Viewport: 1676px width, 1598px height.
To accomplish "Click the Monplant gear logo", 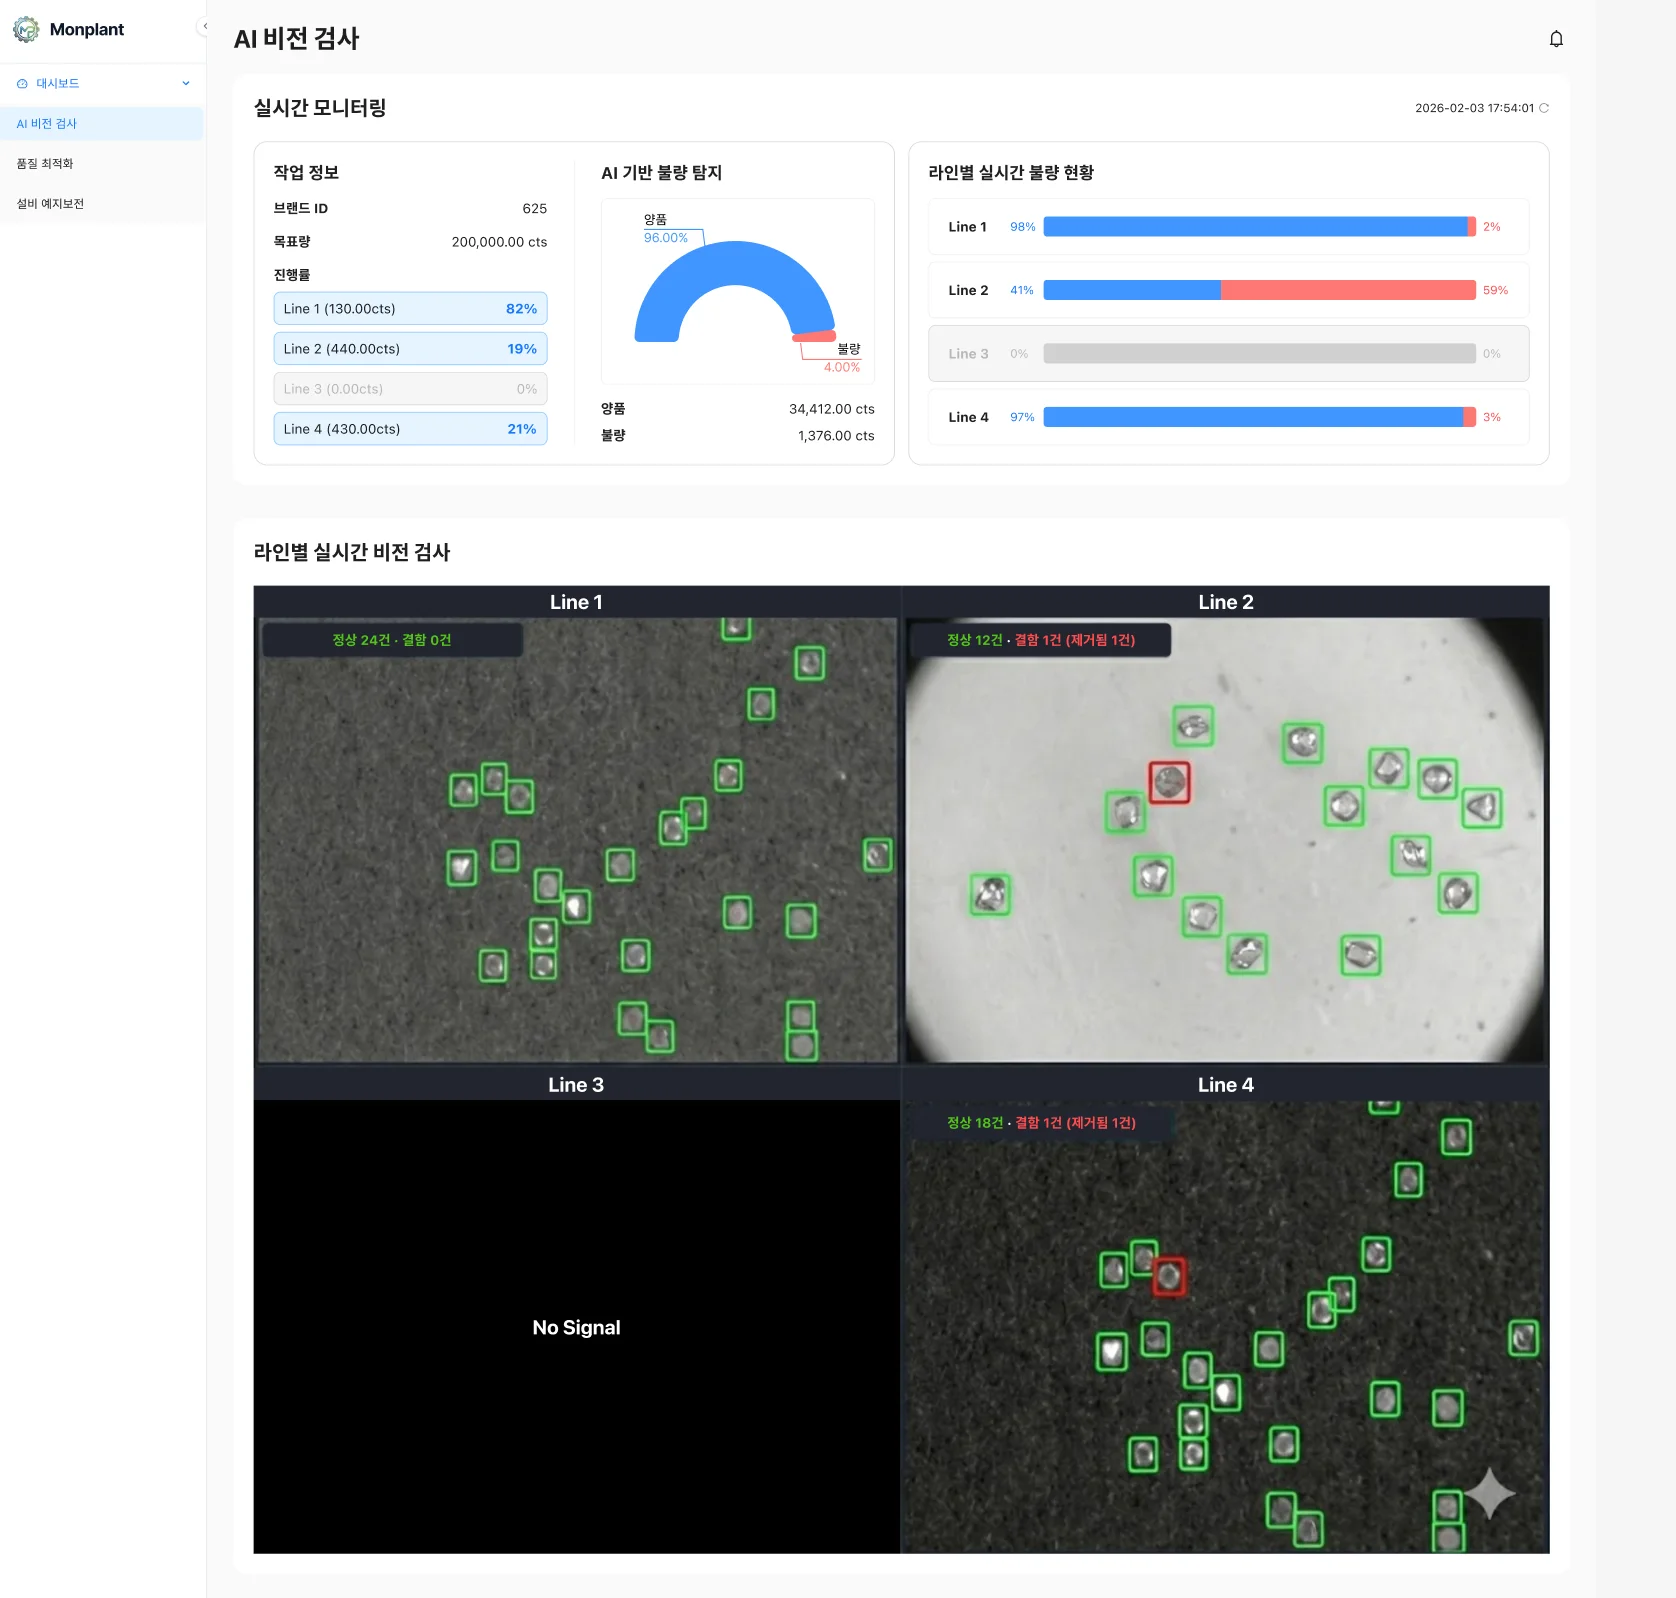I will [26, 30].
